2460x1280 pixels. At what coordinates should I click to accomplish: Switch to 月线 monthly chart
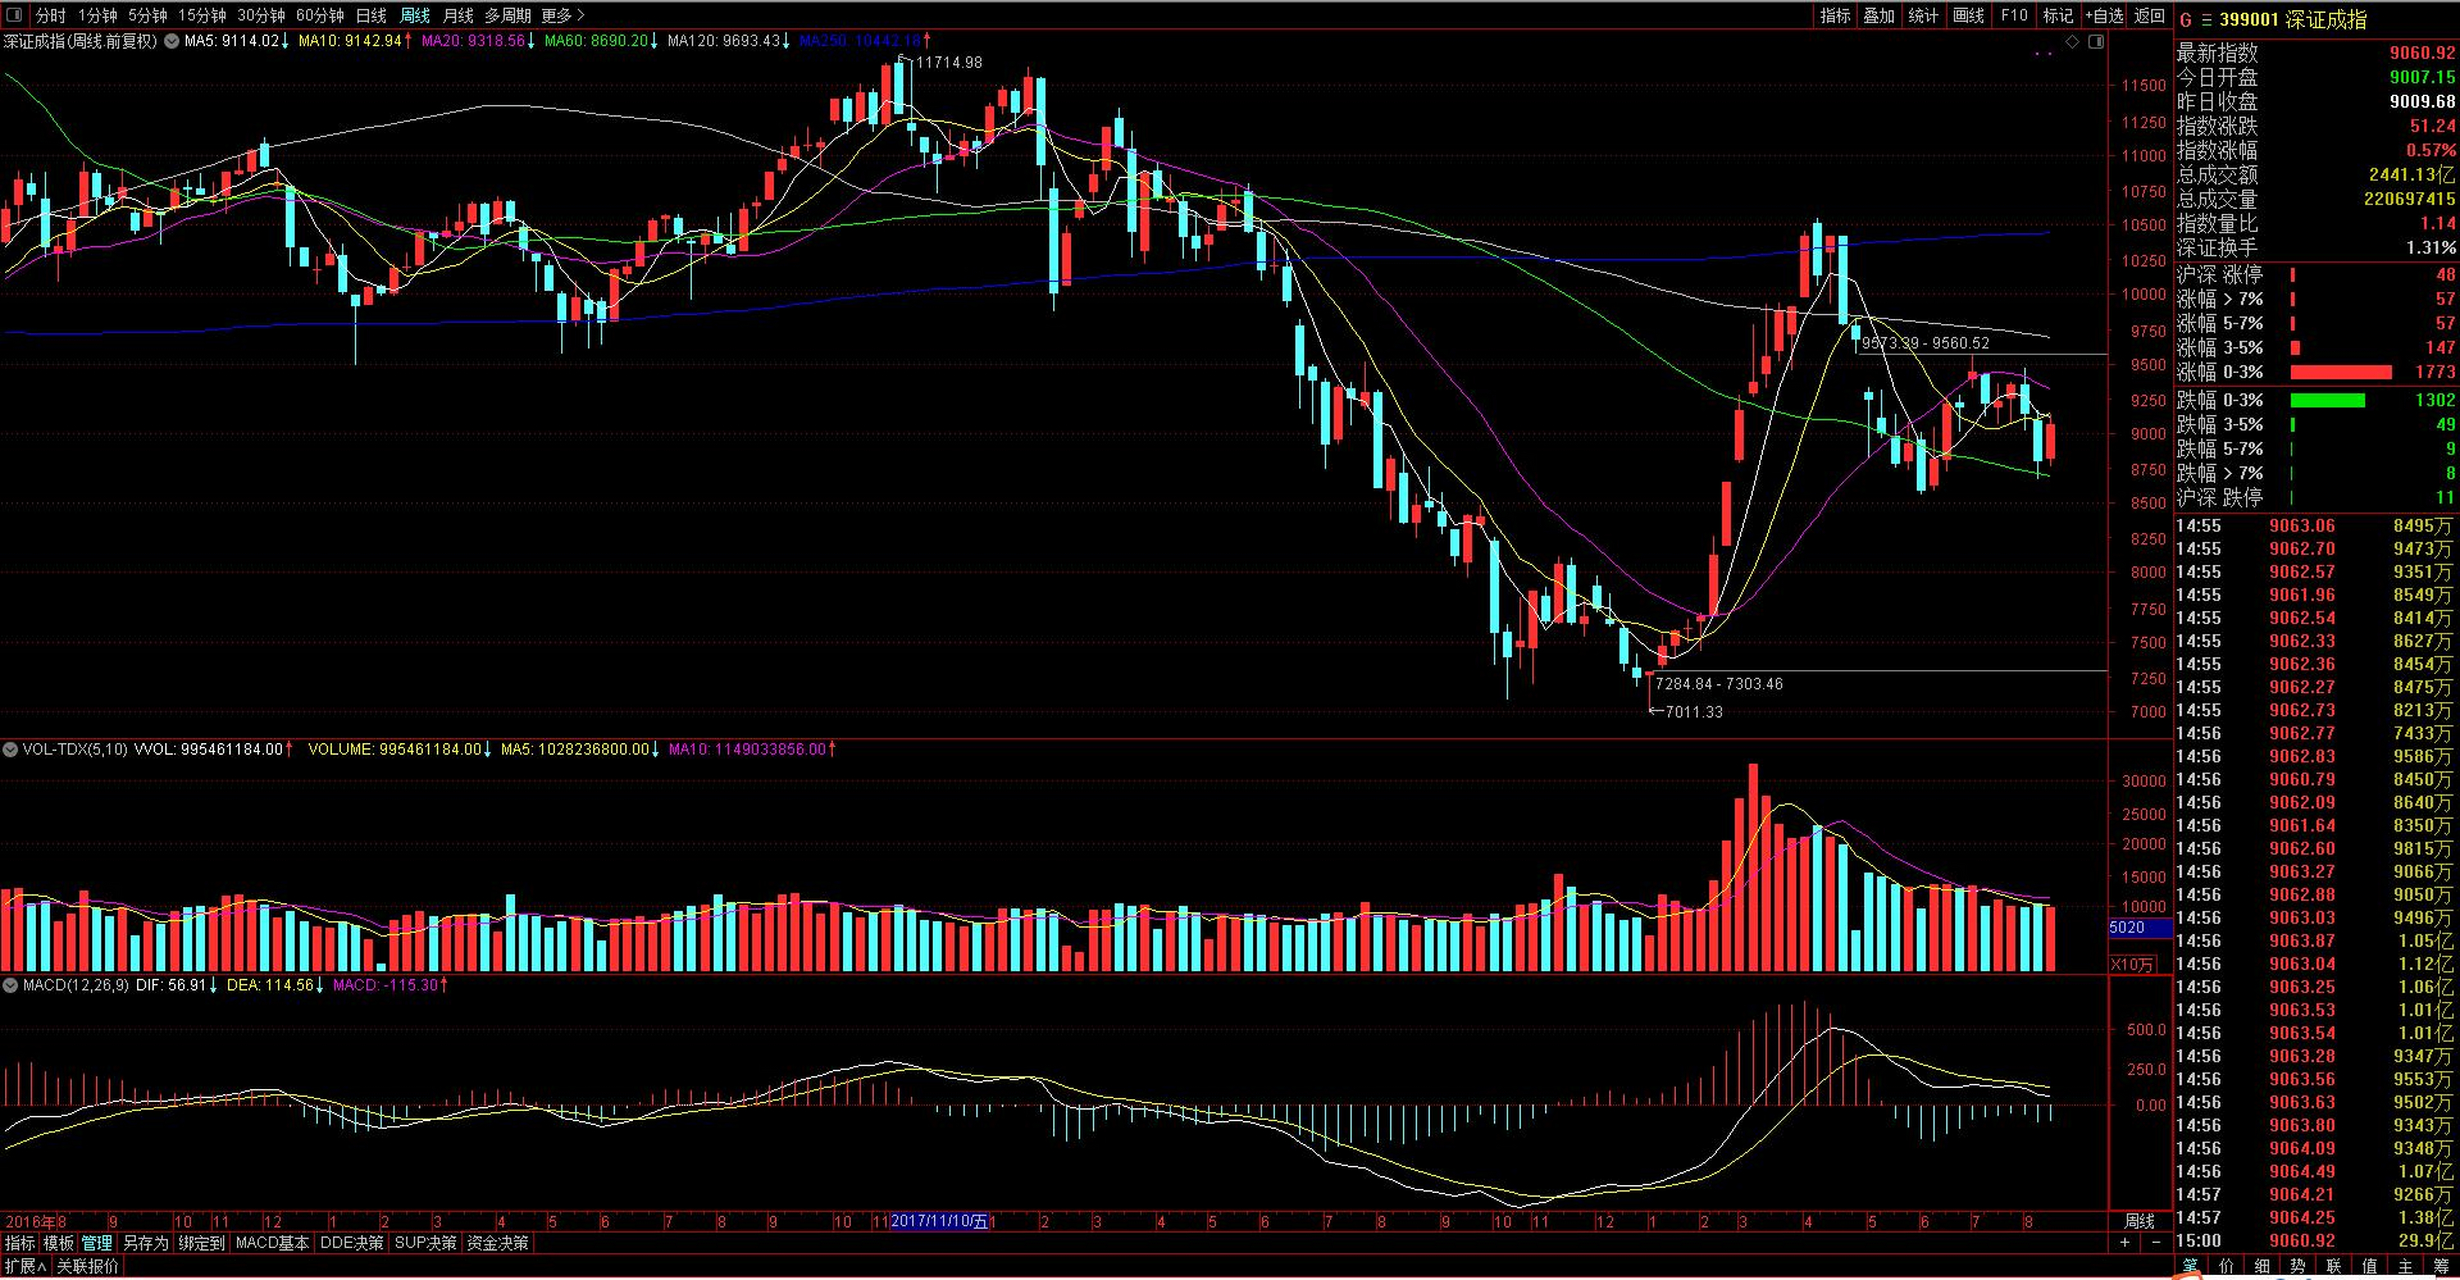pos(458,15)
